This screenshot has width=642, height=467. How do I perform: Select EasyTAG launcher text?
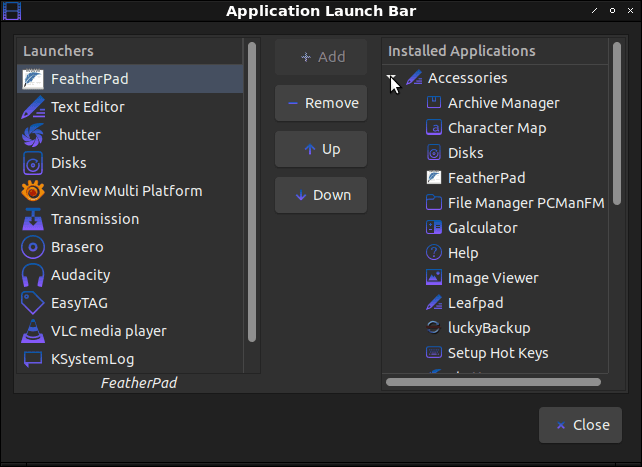[x=79, y=303]
